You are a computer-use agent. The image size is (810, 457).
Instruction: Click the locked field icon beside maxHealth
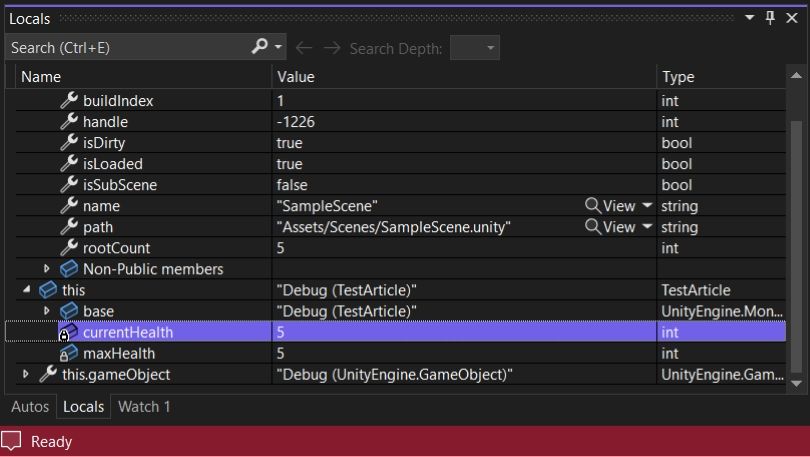point(68,353)
